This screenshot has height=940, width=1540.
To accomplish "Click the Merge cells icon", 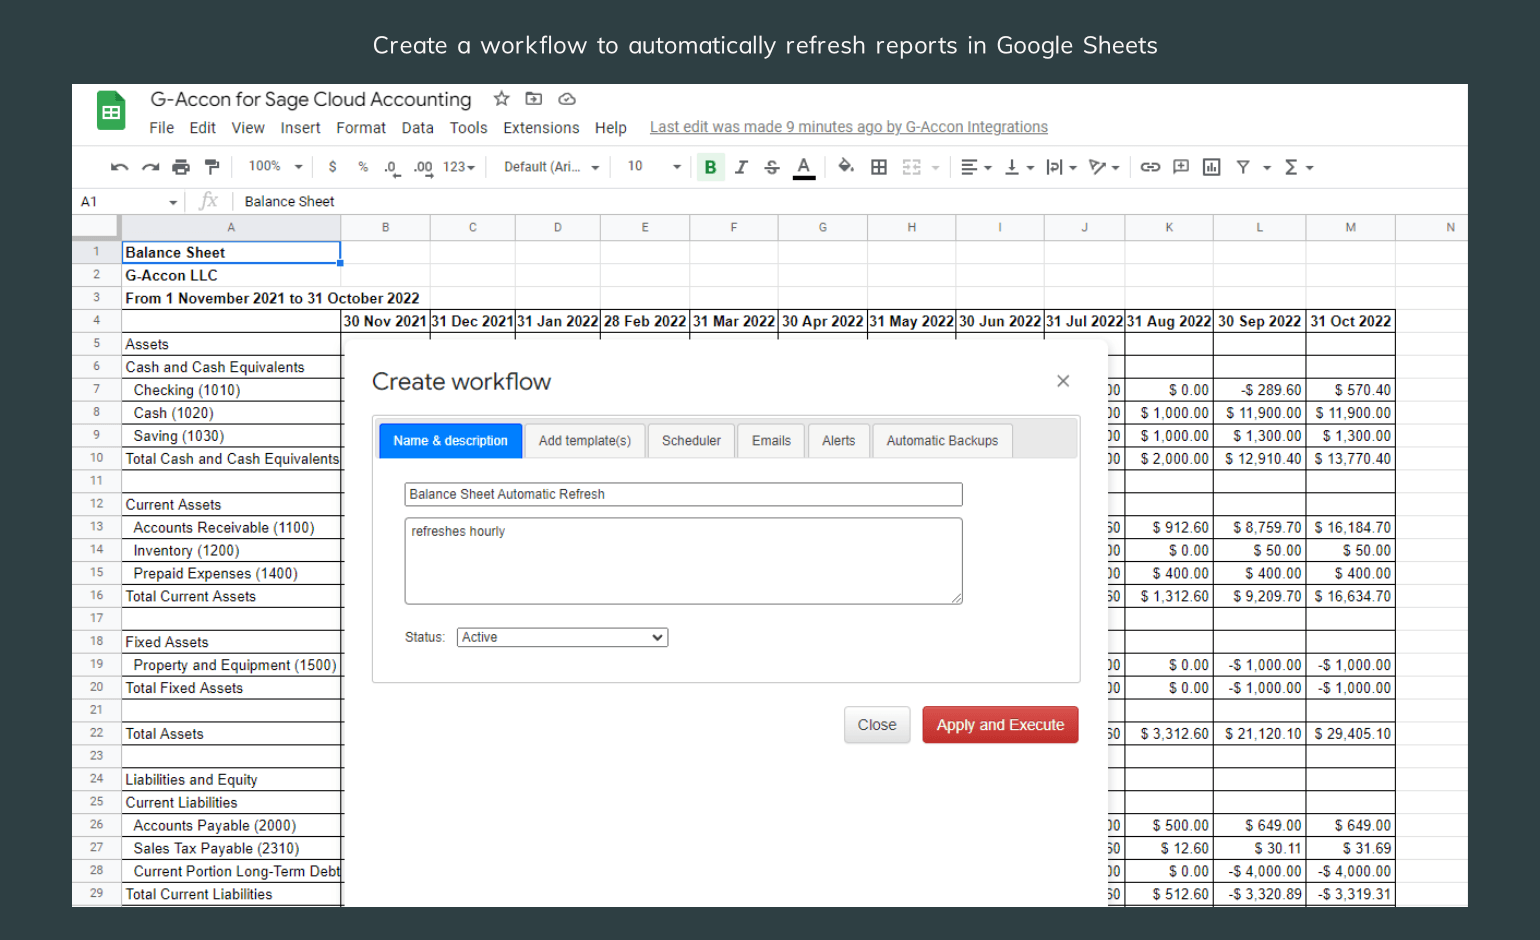I will (x=912, y=167).
